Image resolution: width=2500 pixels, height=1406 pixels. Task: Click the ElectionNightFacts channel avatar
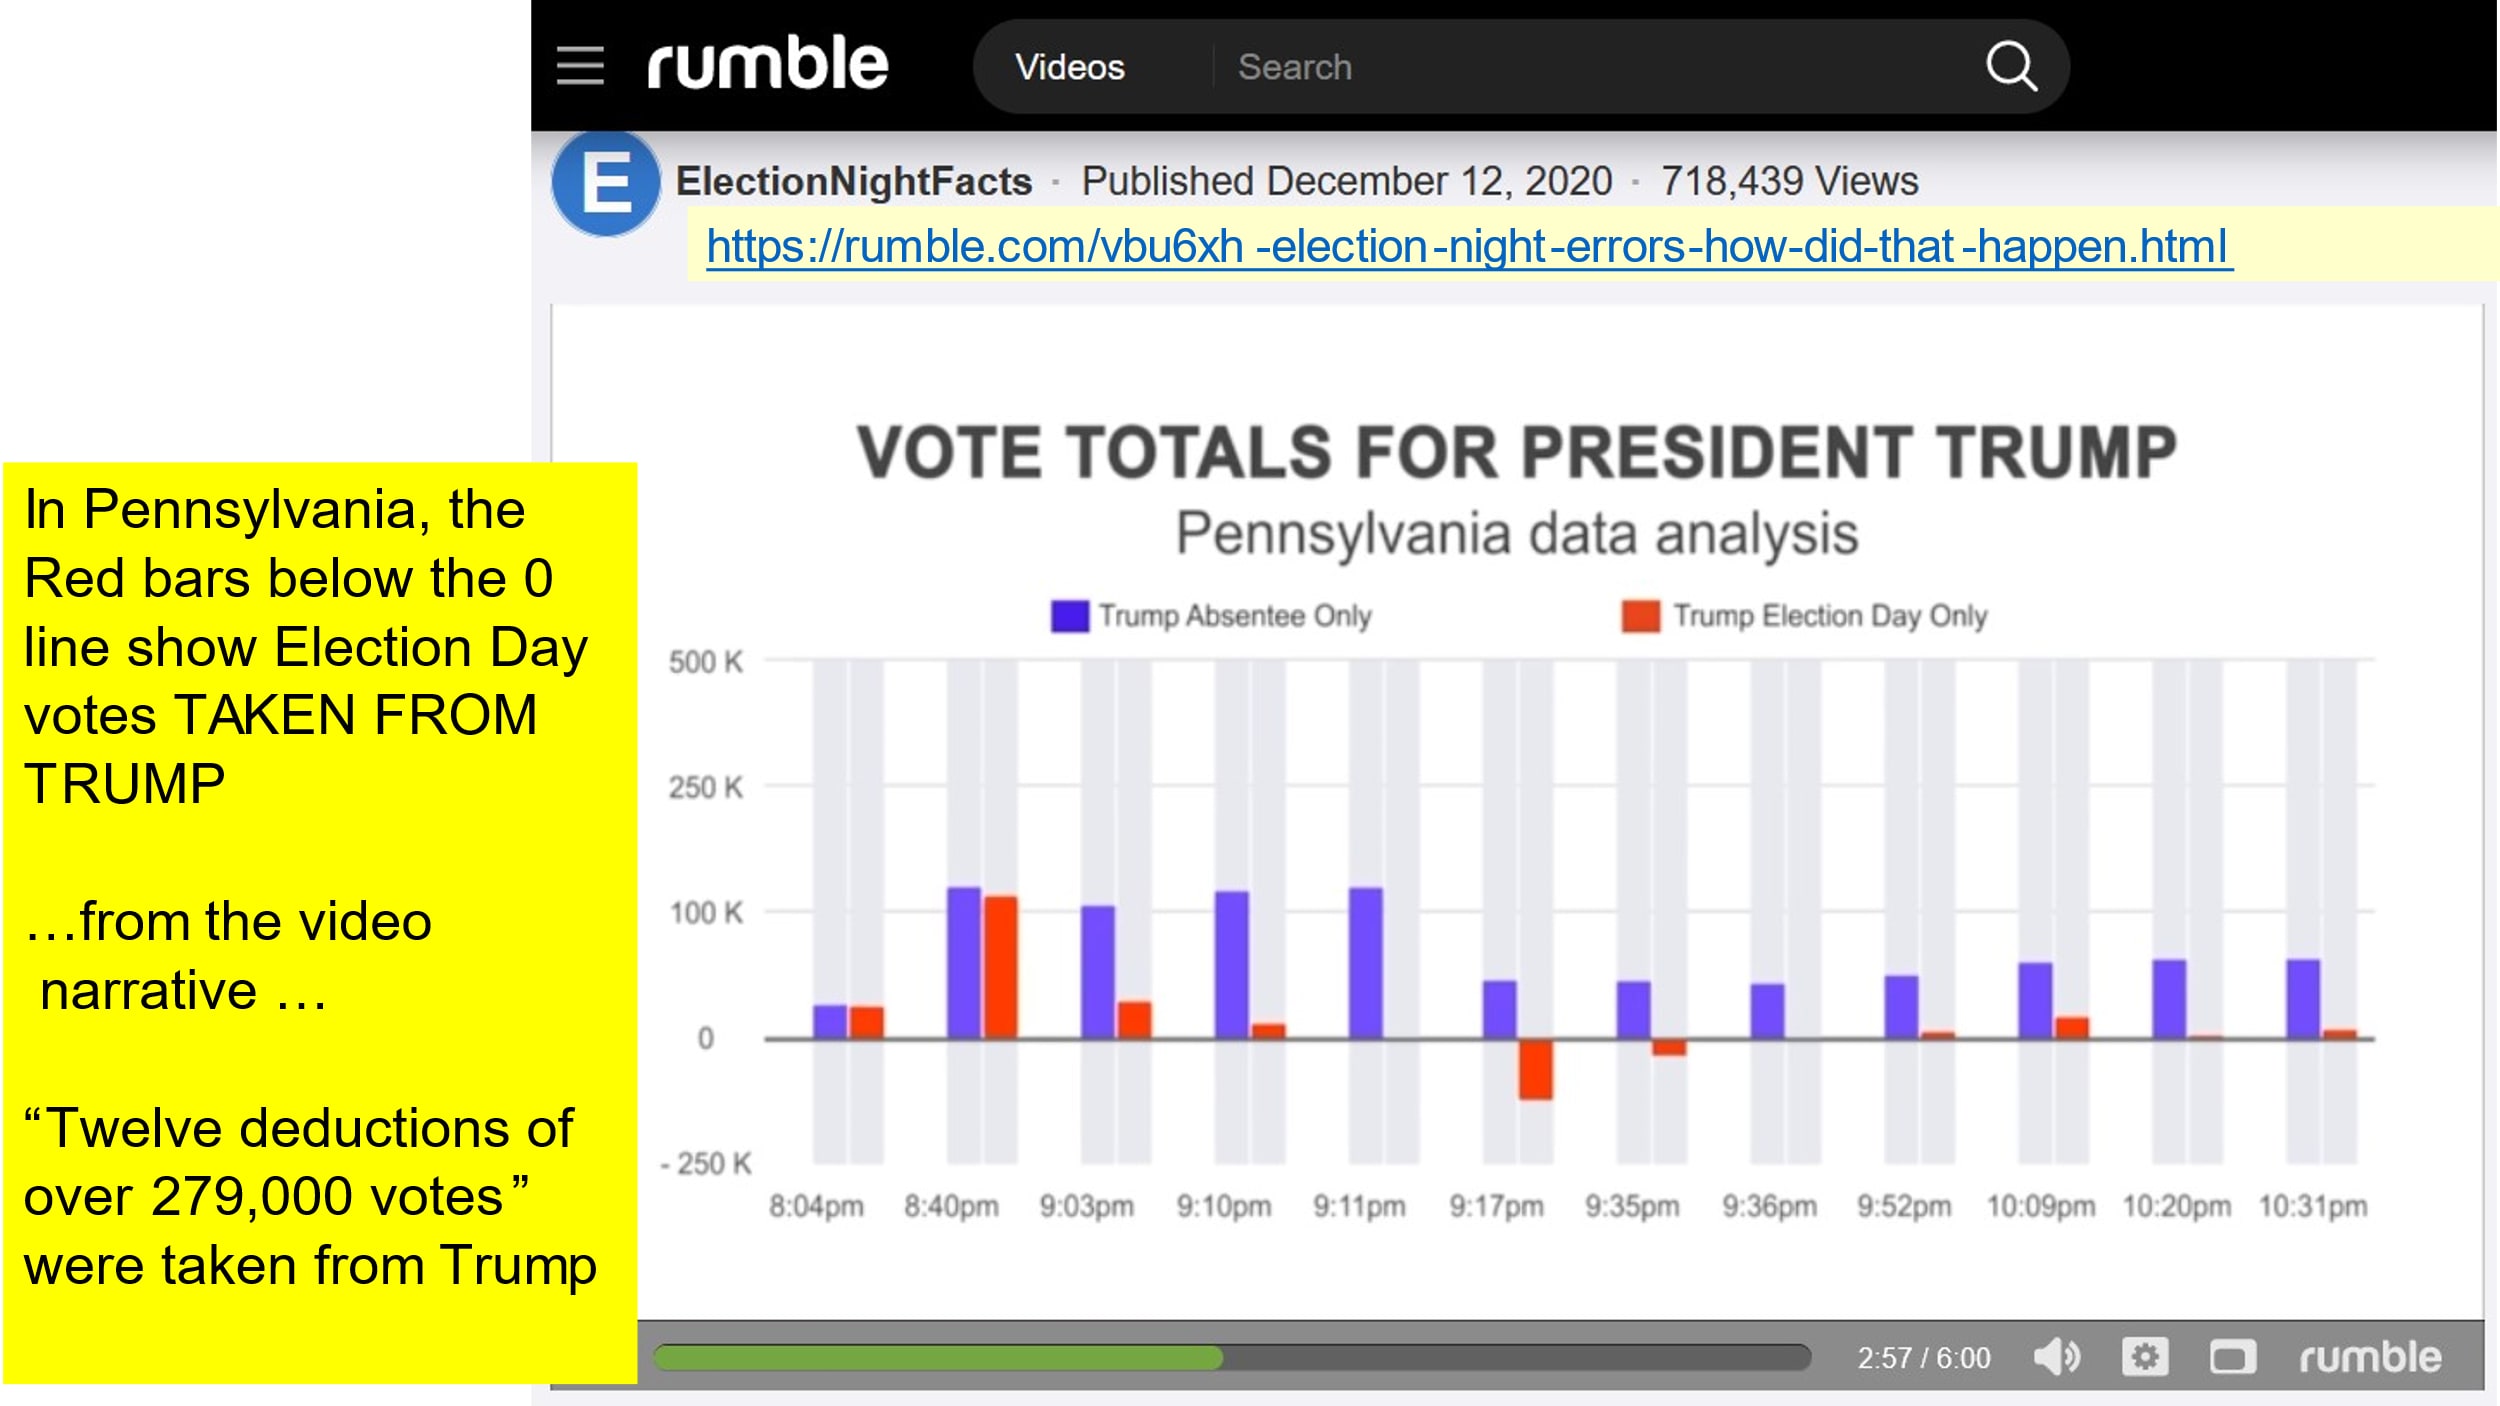(x=605, y=184)
